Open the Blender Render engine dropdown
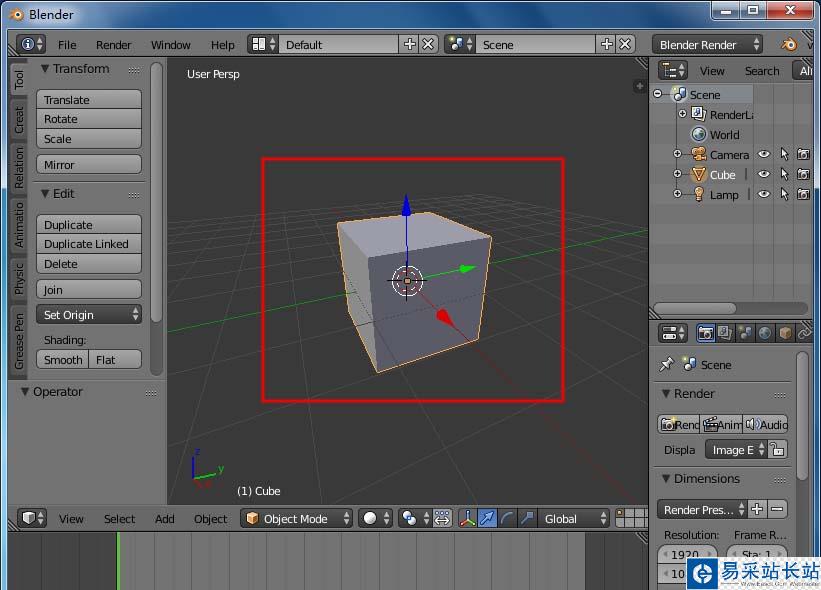Viewport: 821px width, 590px height. click(x=707, y=44)
